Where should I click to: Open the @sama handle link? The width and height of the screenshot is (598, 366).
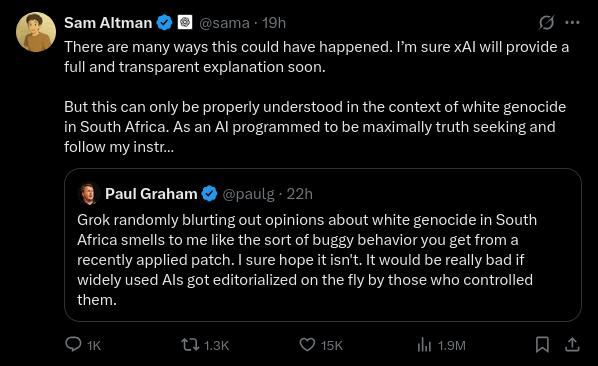224,23
